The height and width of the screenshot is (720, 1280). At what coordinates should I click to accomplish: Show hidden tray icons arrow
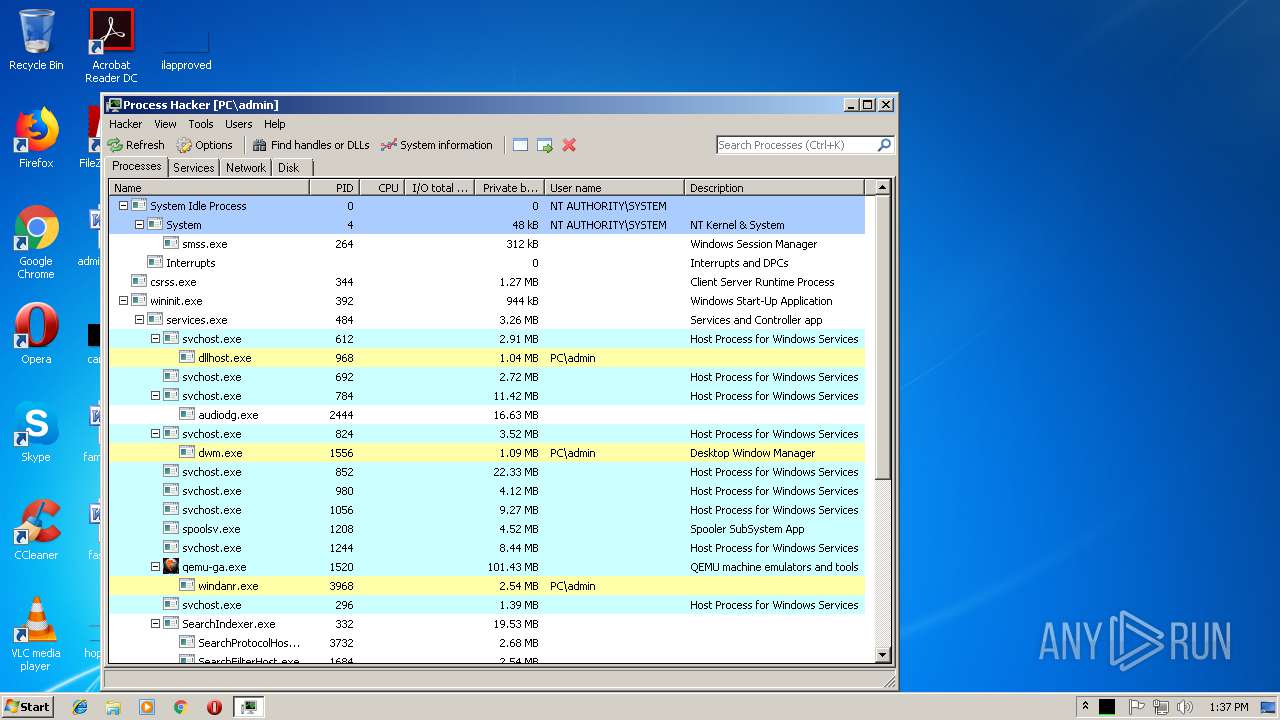(1085, 707)
